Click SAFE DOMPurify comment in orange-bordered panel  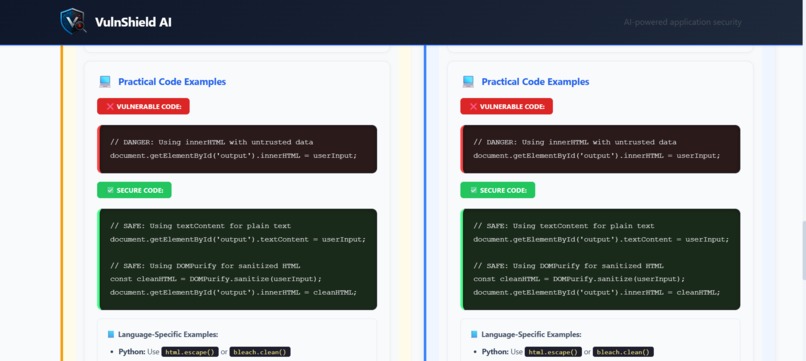[205, 266]
